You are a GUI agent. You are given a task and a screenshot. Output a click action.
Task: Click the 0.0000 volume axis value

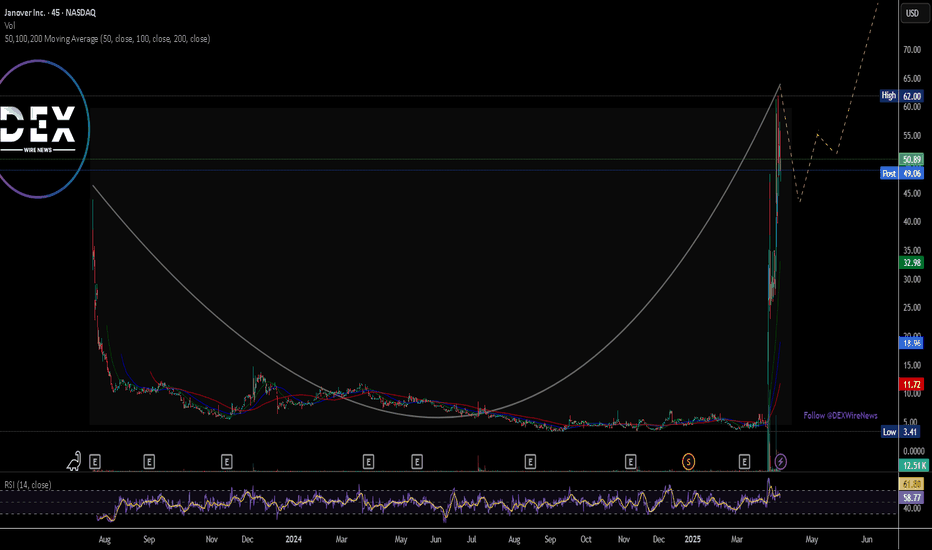(914, 451)
